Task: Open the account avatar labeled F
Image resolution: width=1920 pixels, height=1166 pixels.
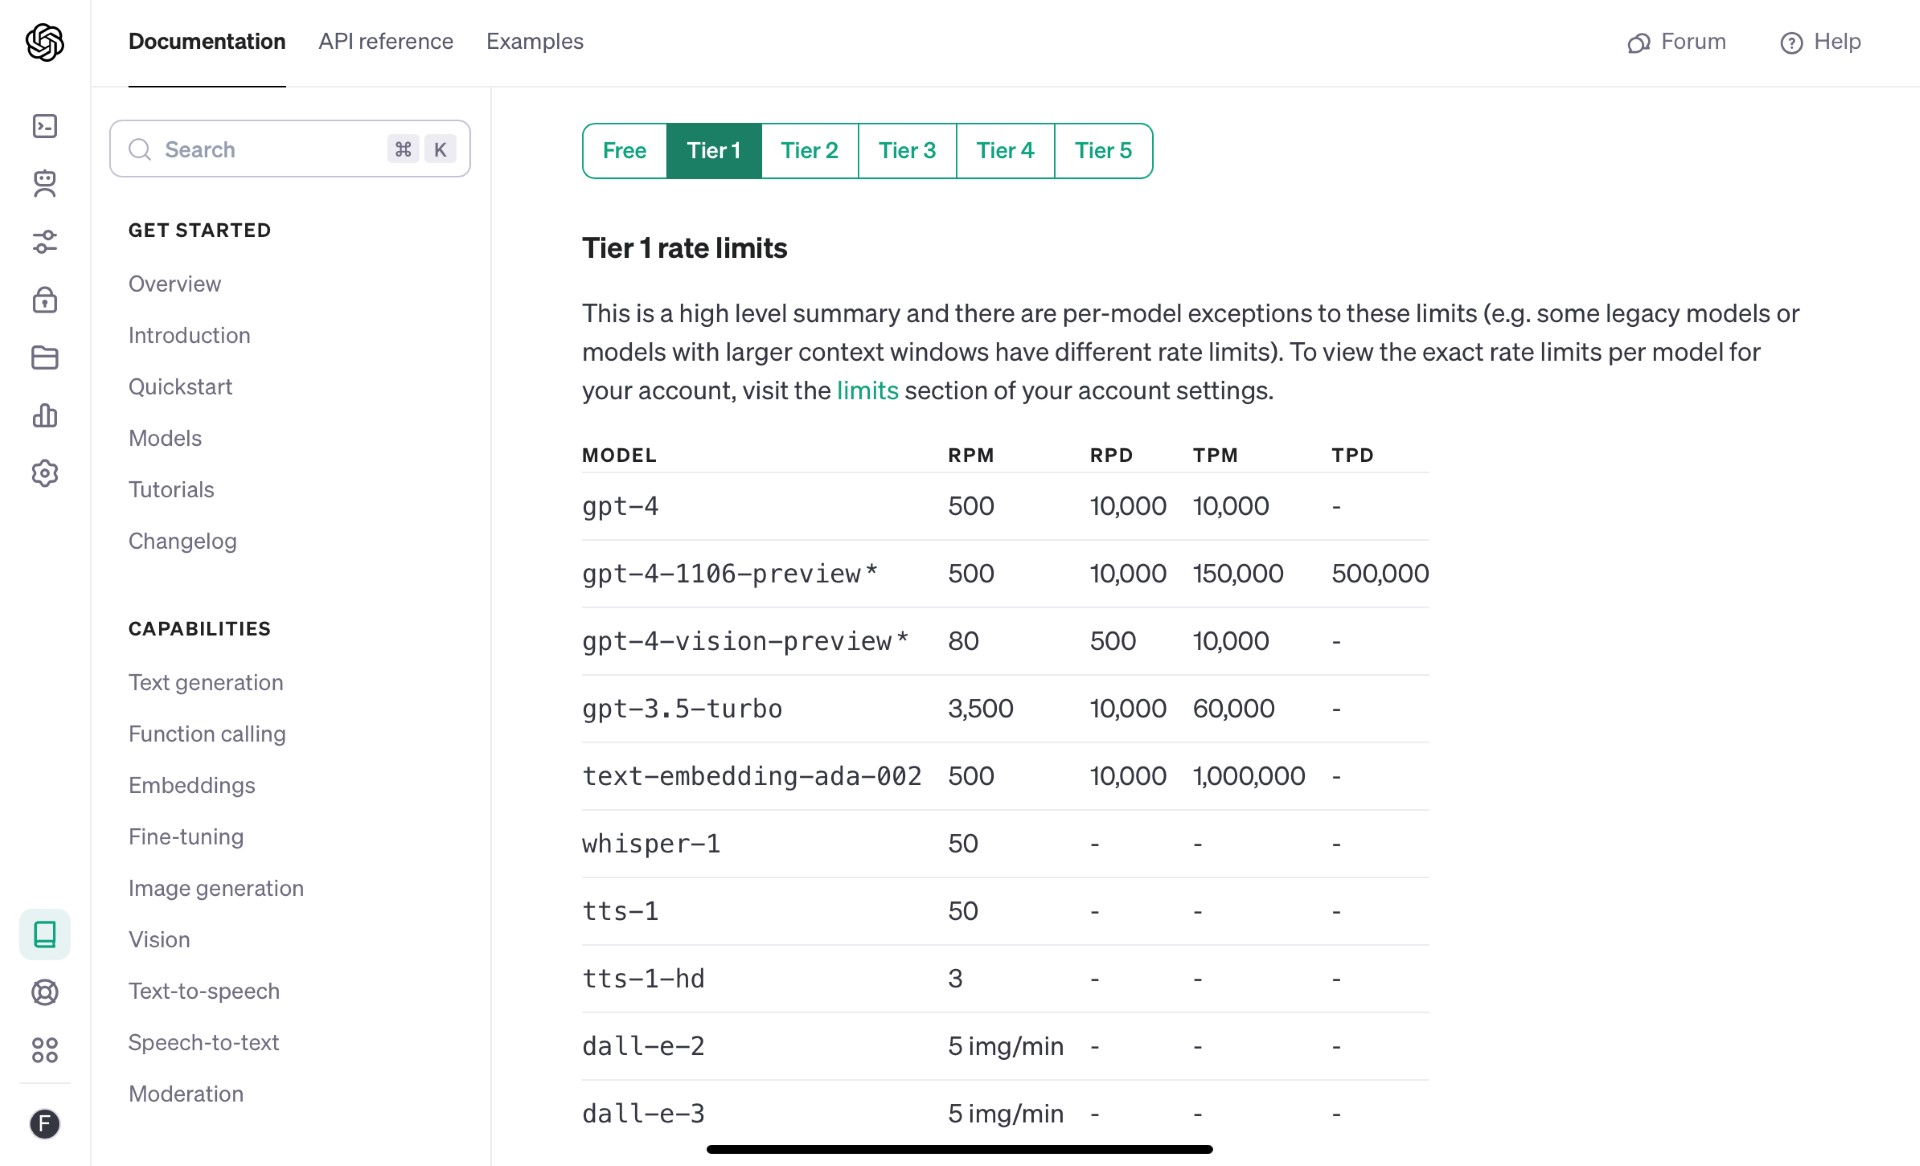Action: tap(45, 1124)
